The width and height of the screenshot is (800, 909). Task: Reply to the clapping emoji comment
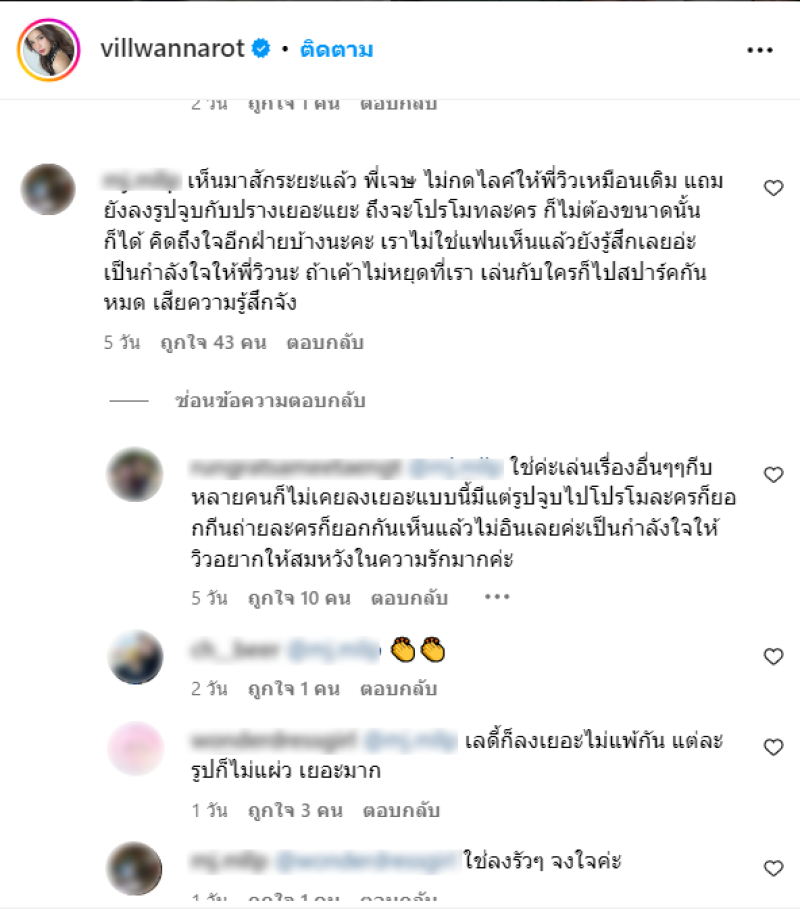[x=398, y=689]
